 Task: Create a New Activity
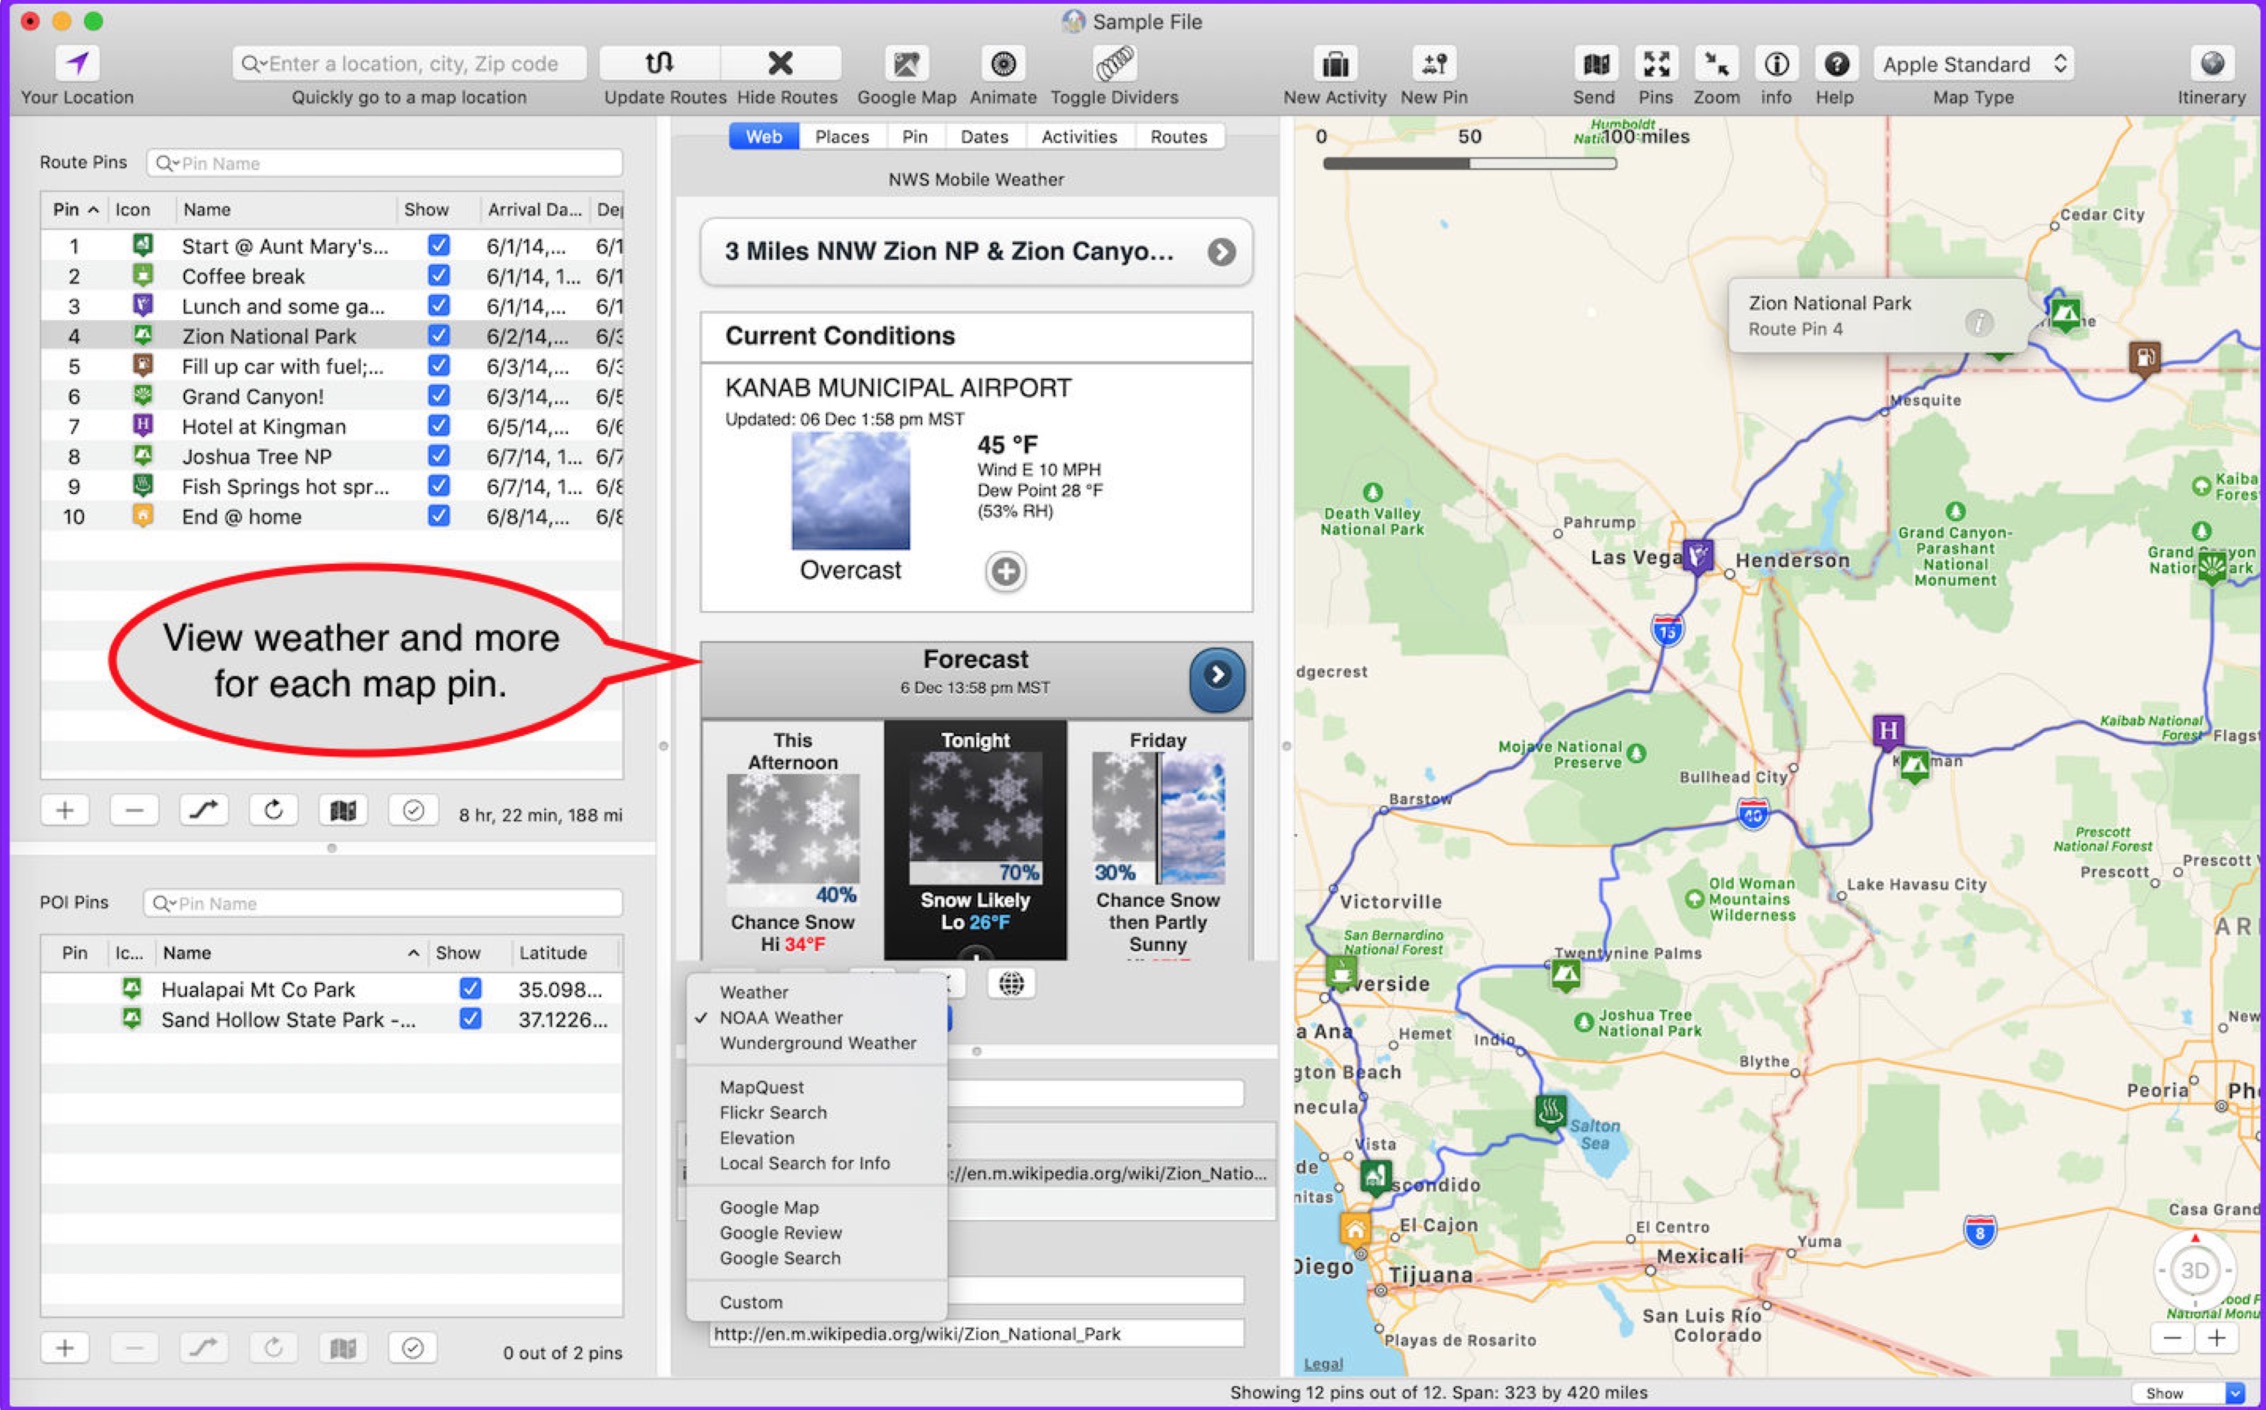1334,64
